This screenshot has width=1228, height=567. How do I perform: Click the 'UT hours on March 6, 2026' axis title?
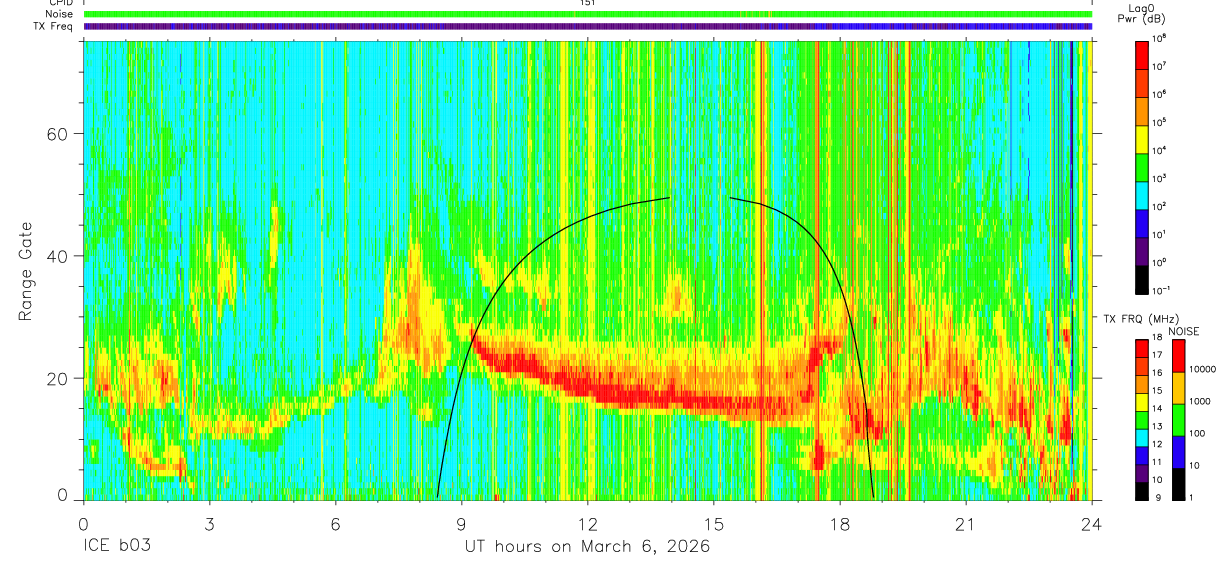(587, 547)
